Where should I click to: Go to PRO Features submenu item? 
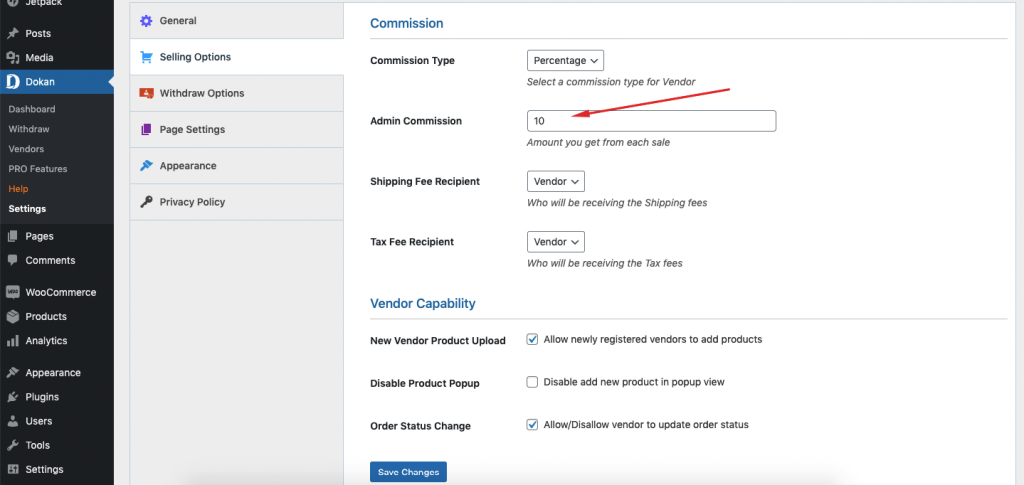[38, 169]
